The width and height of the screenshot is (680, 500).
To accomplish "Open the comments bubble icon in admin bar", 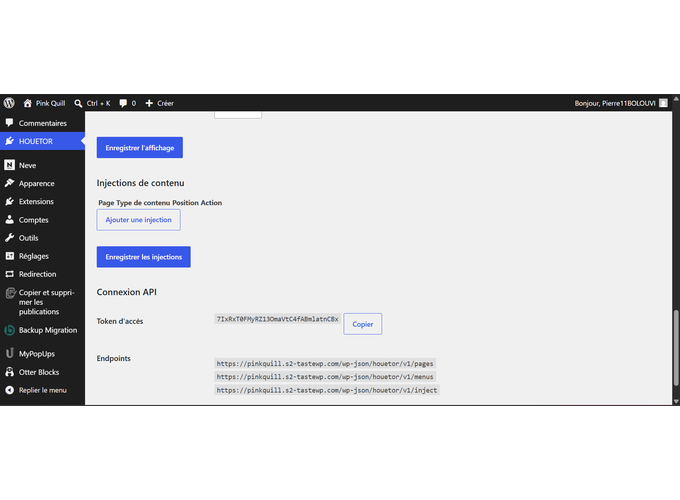I will tap(123, 103).
